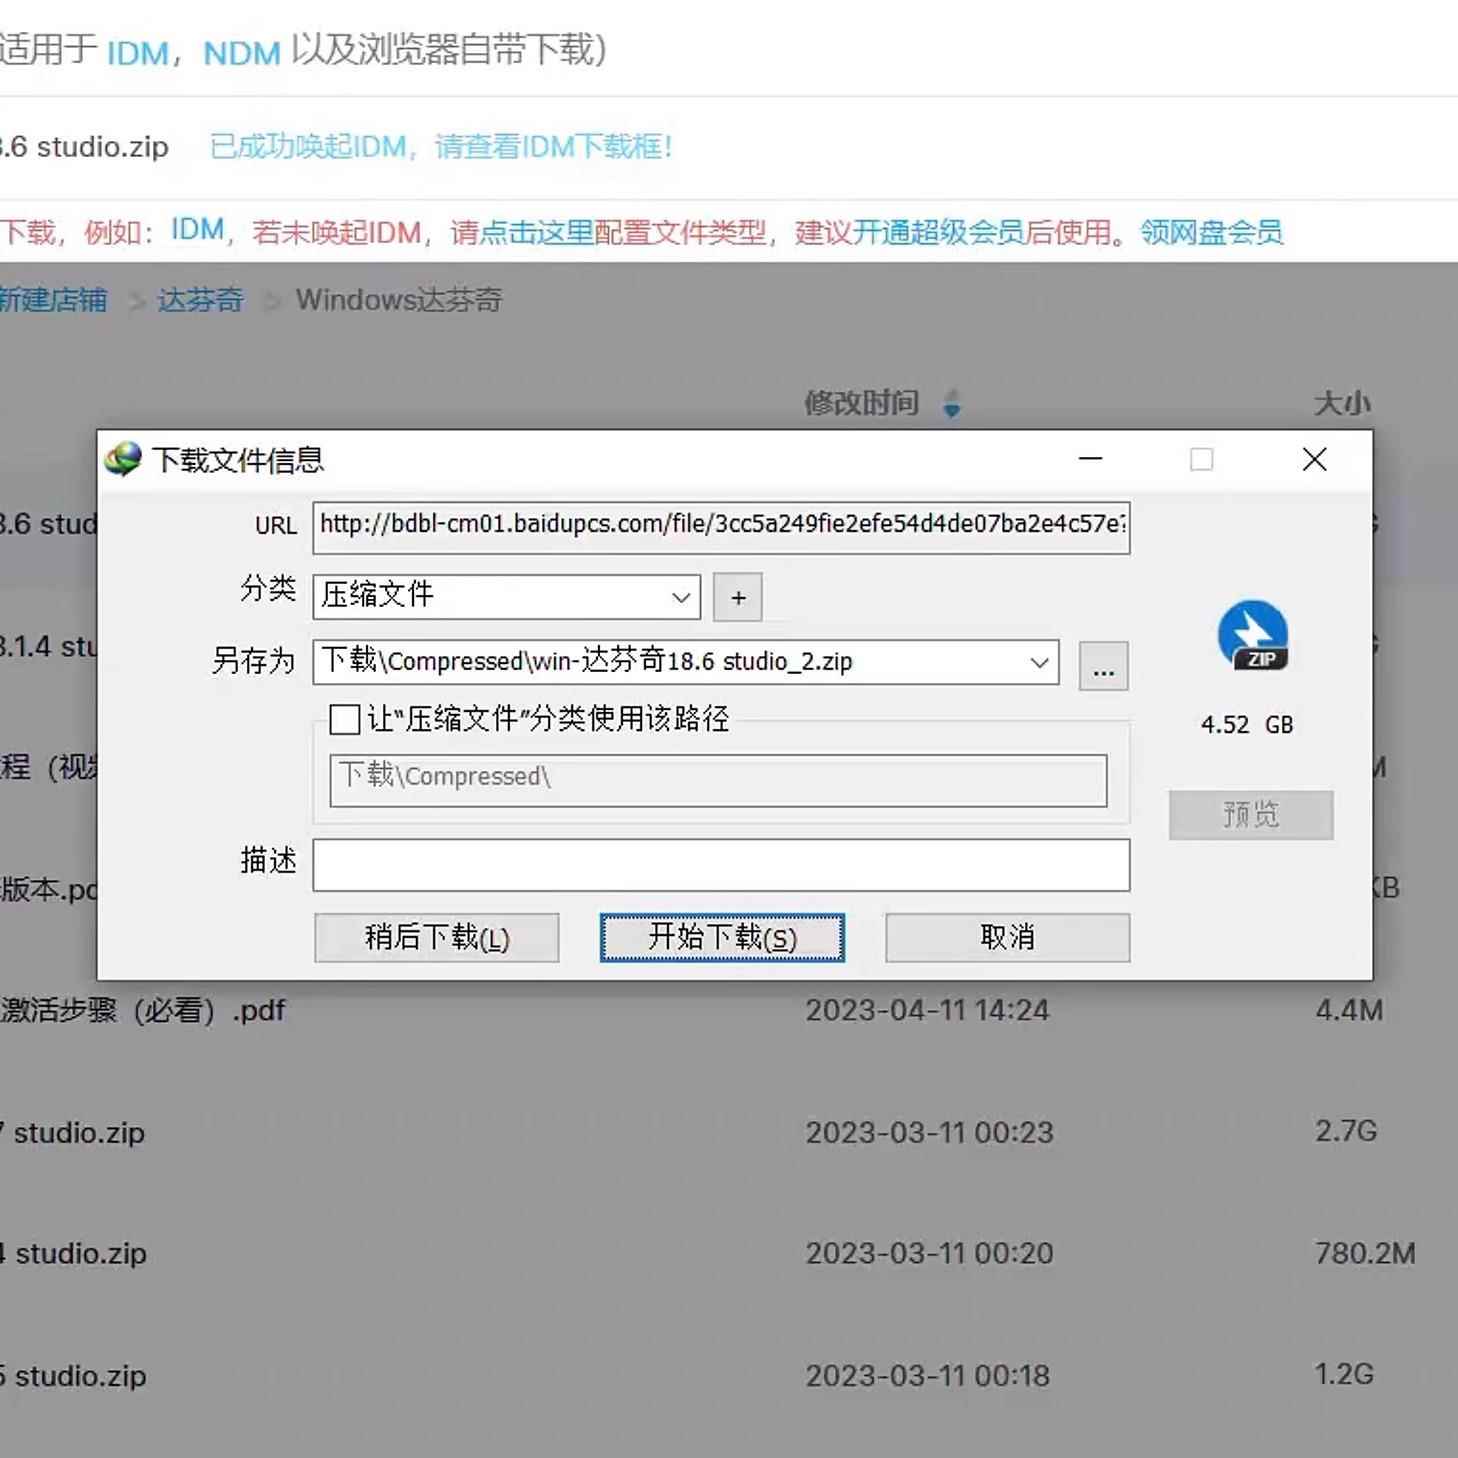
Task: Click the 2023-04-11 14:24 modified time
Action: (x=928, y=1010)
